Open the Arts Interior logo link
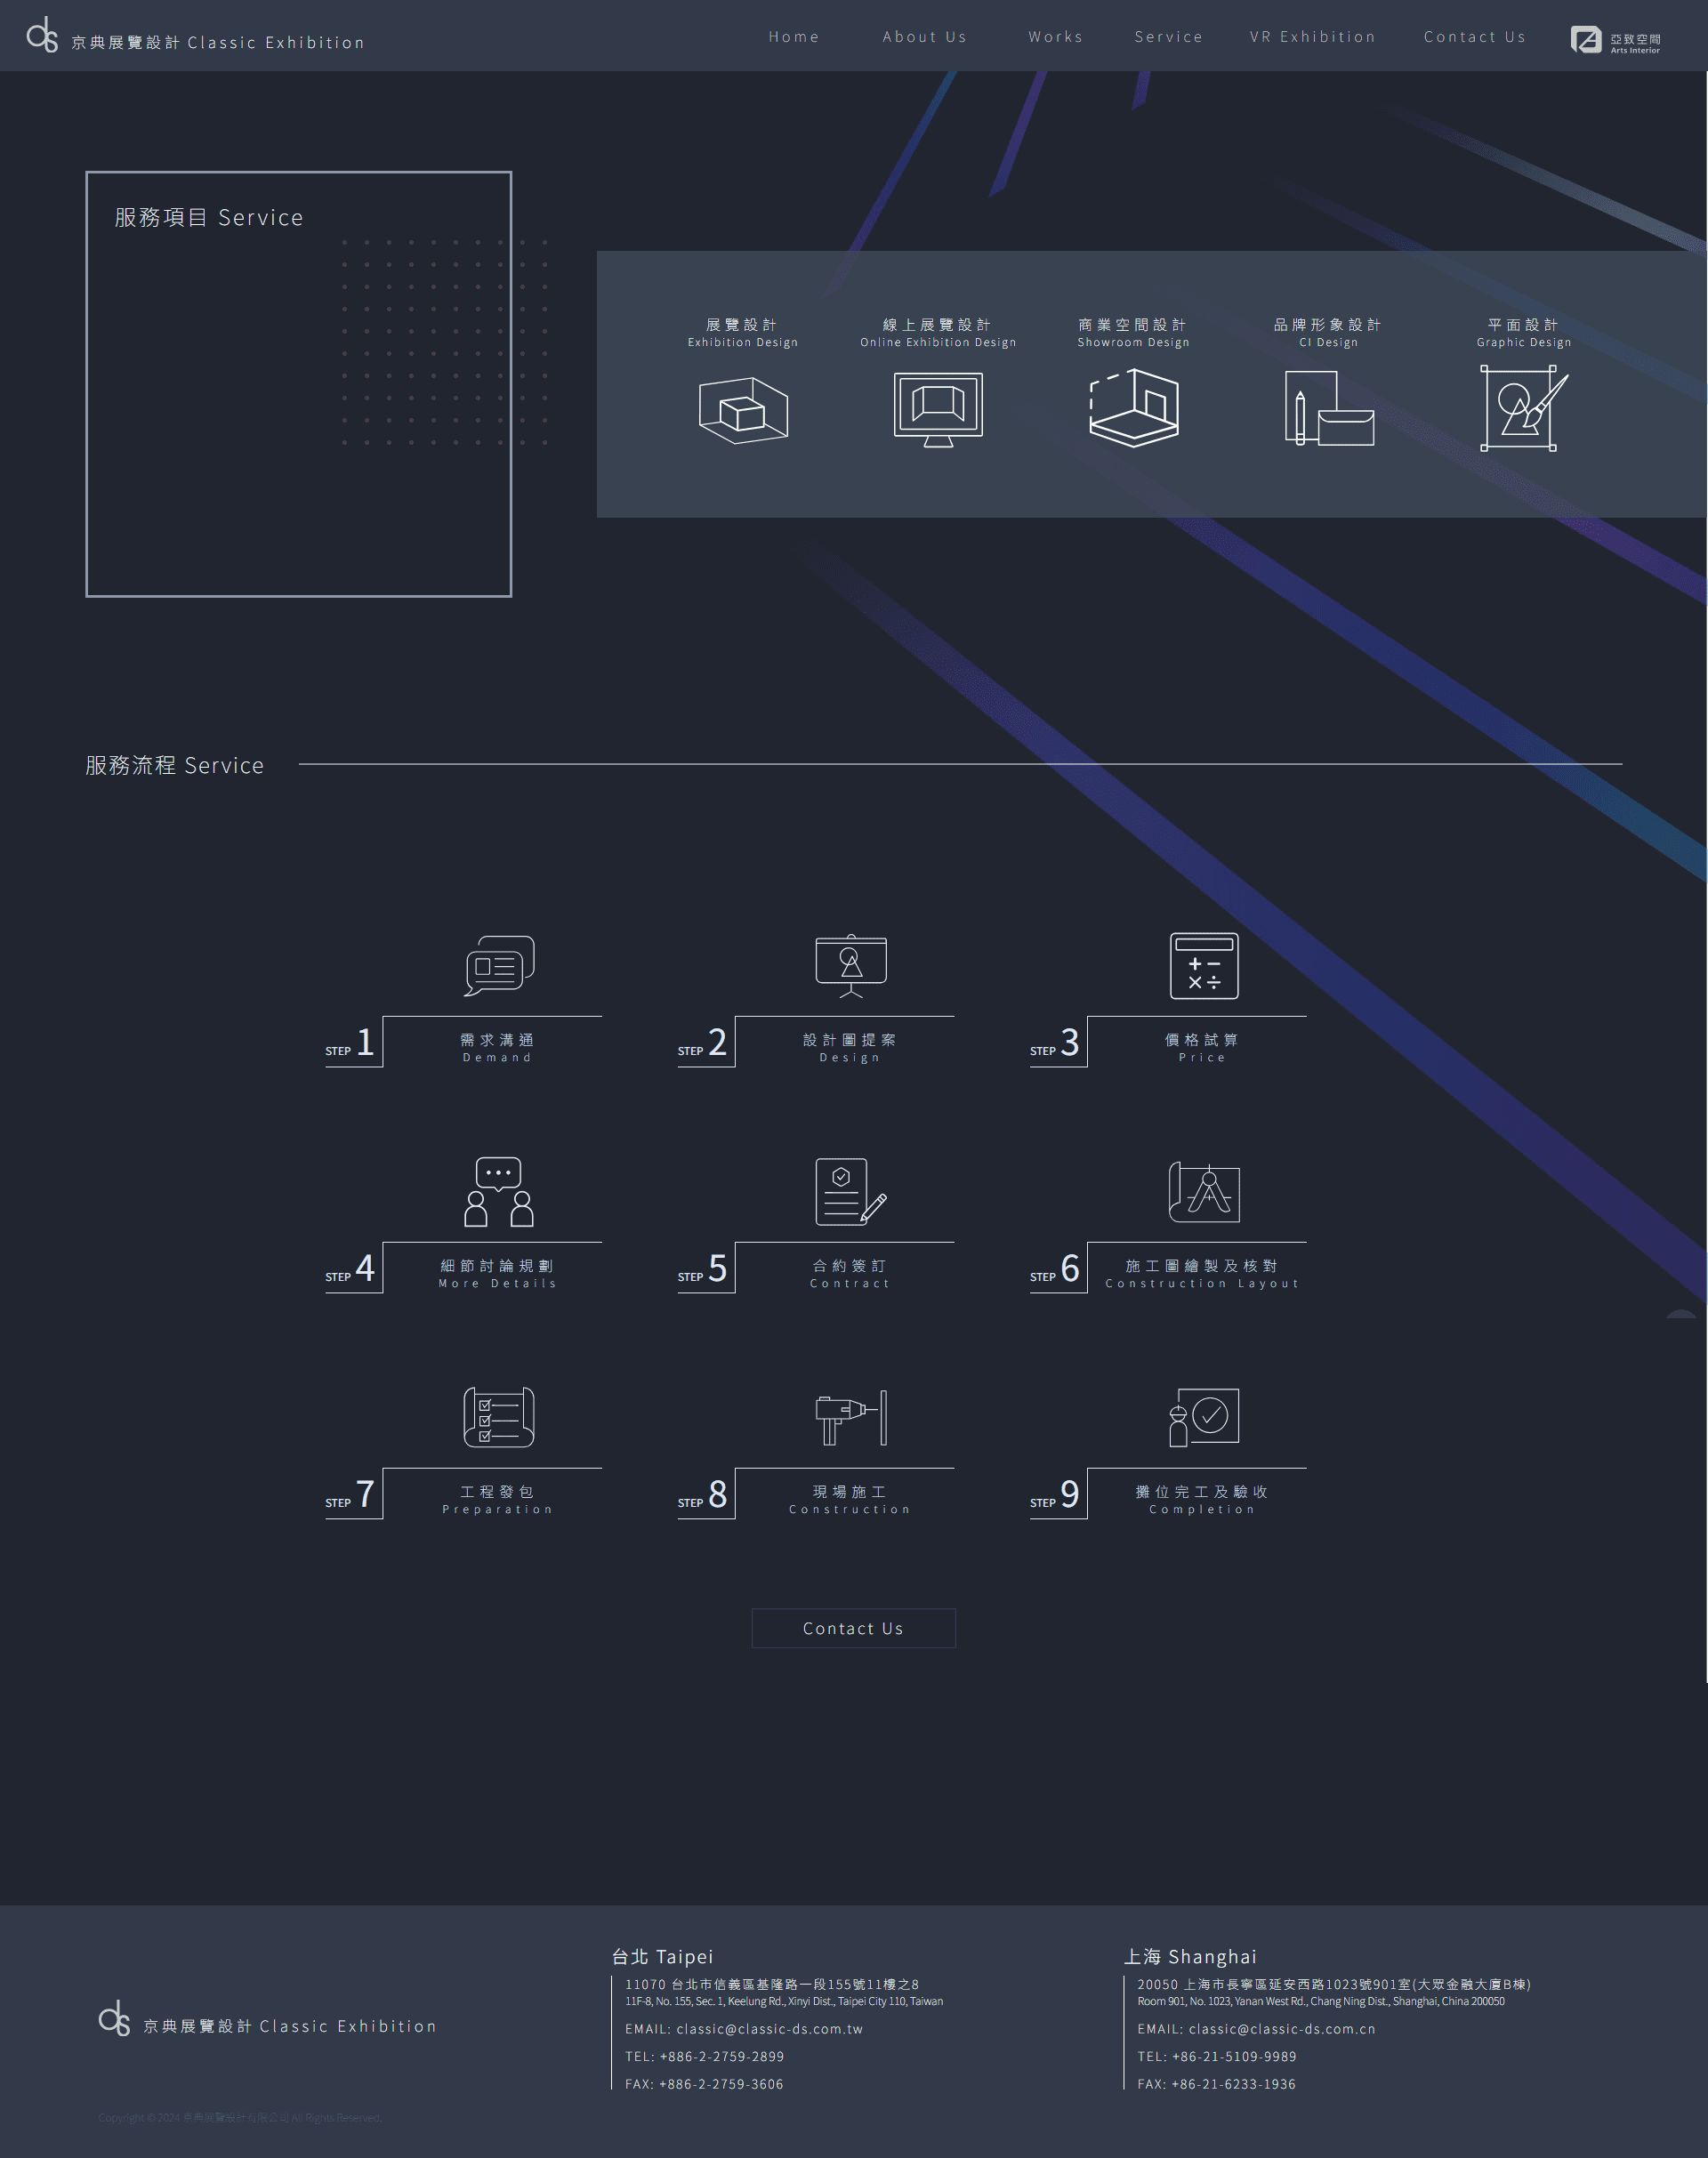The width and height of the screenshot is (1708, 2158). tap(1615, 40)
